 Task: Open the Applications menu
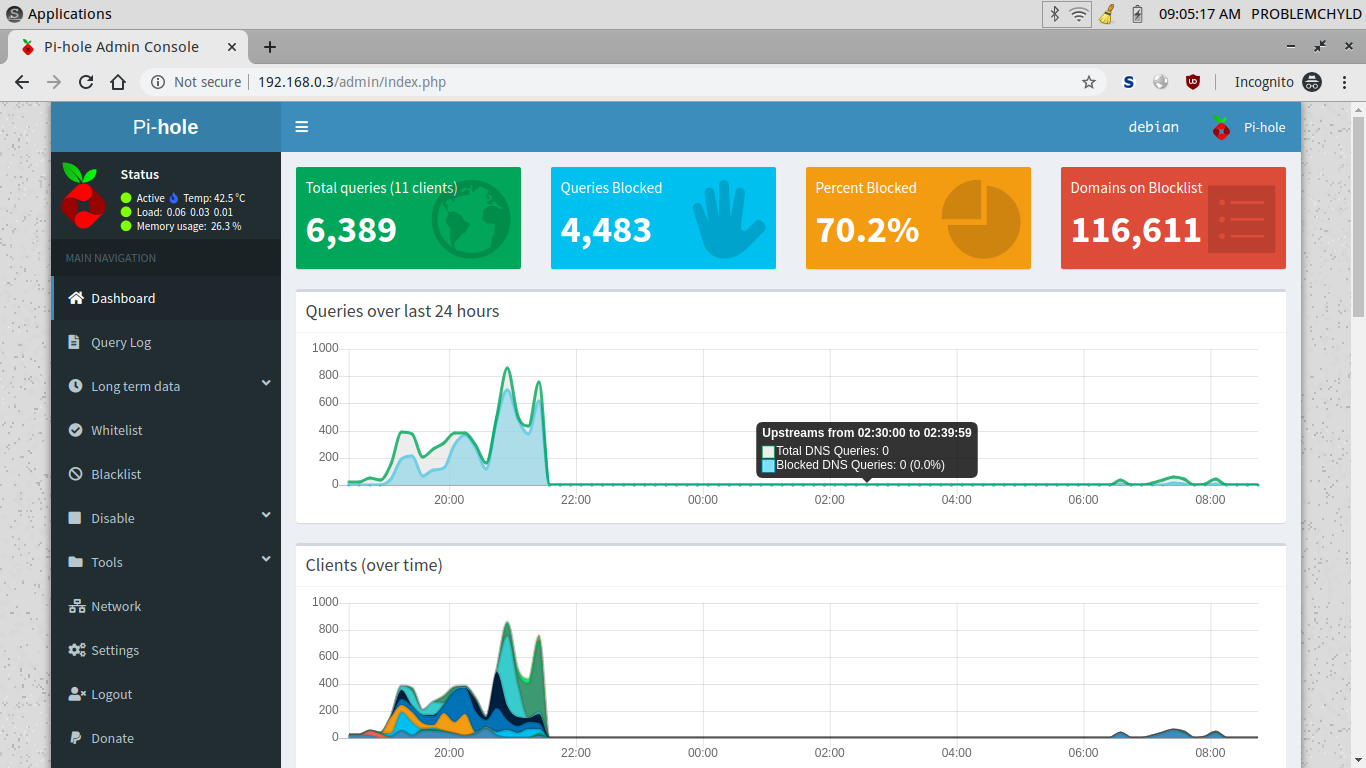point(59,14)
